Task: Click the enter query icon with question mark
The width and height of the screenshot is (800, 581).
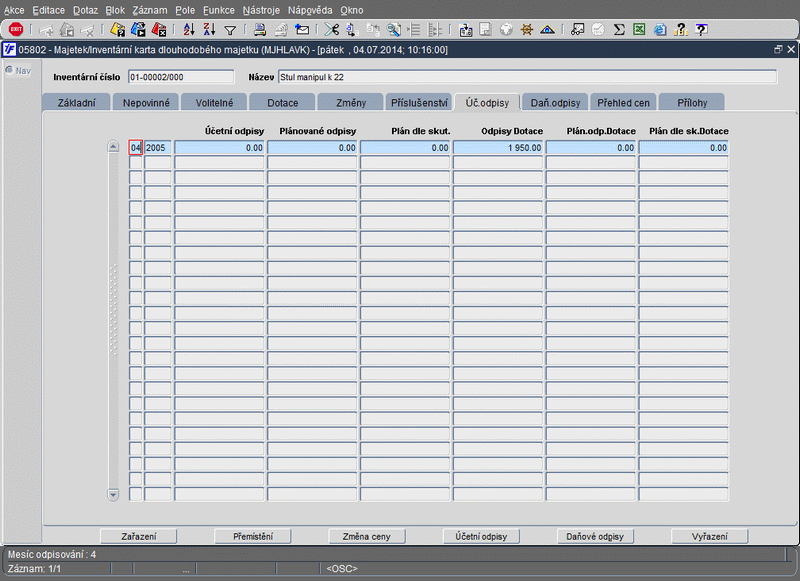Action: pyautogui.click(x=118, y=30)
